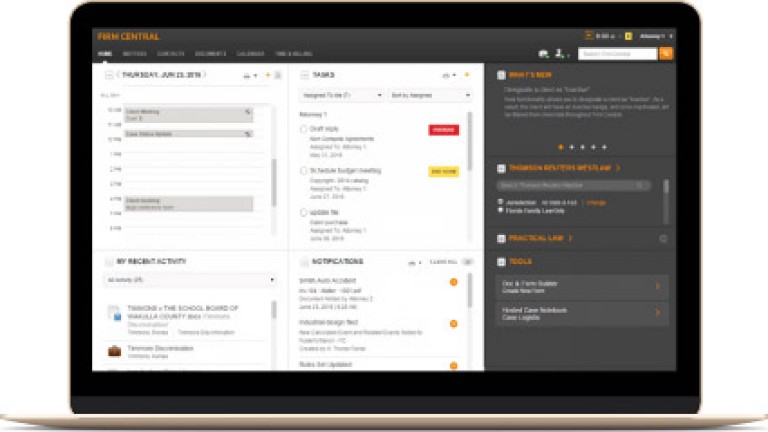Mark Schedule budget meeting task complete
The height and width of the screenshot is (432, 768).
point(304,171)
